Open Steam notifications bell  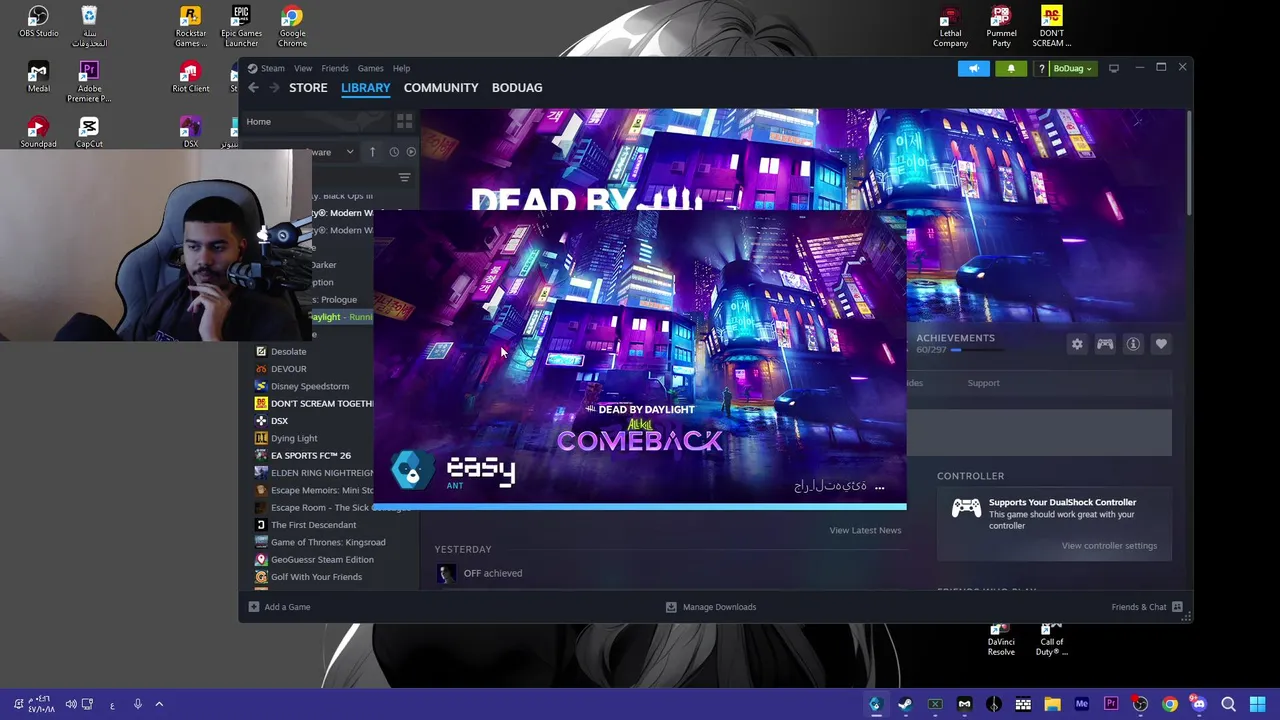click(x=1011, y=68)
